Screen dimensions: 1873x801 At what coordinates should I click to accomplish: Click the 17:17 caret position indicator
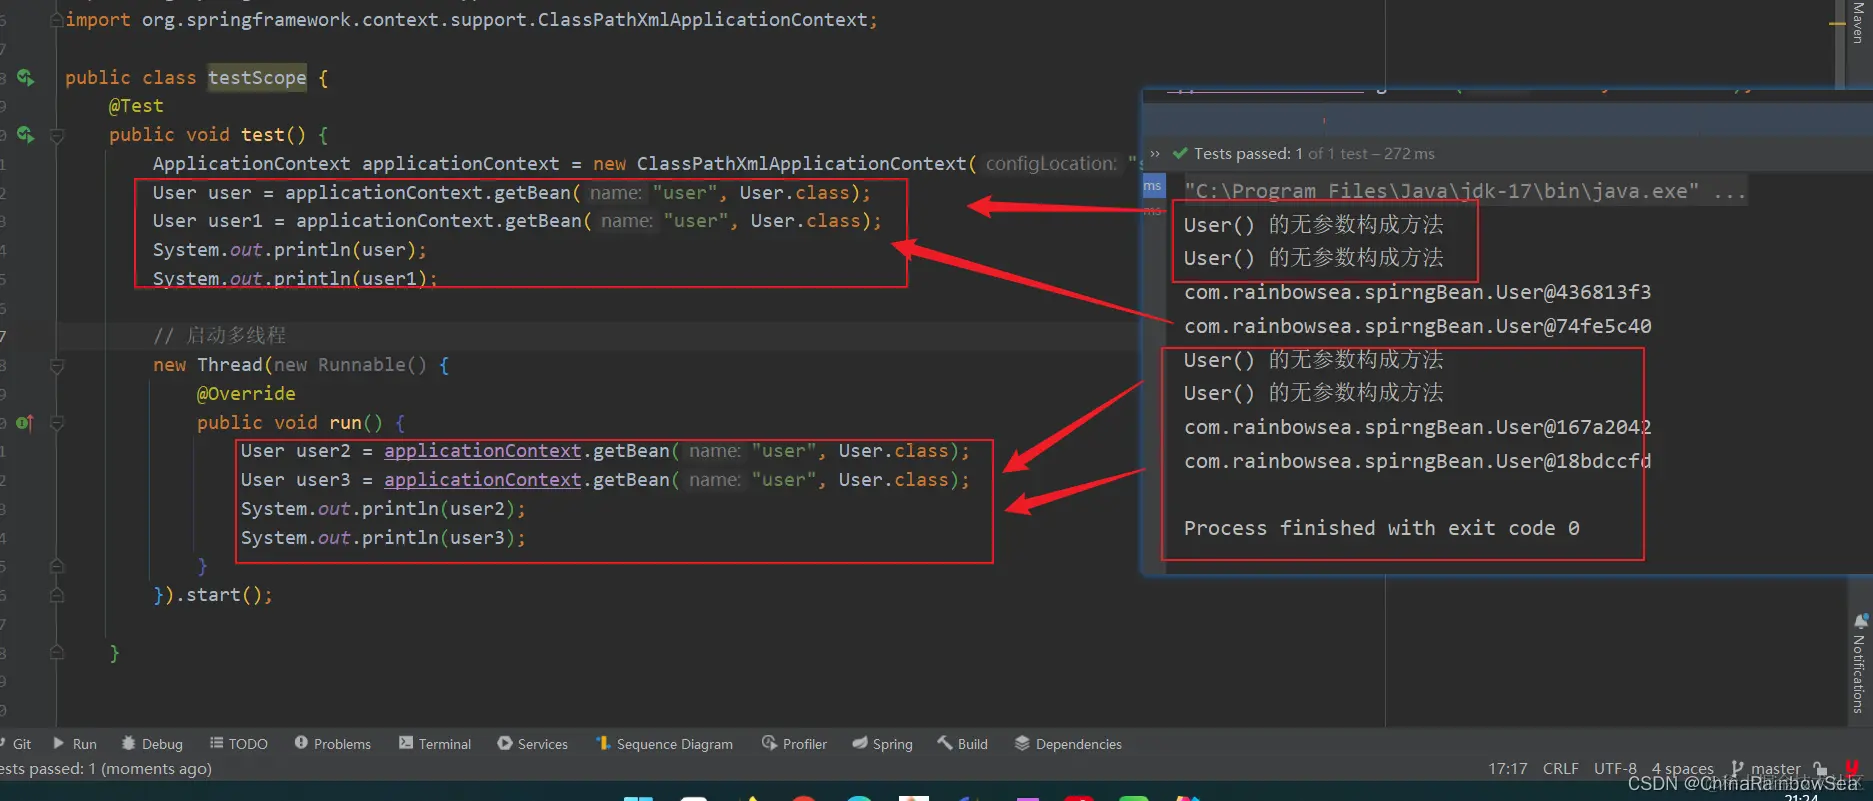pos(1507,769)
